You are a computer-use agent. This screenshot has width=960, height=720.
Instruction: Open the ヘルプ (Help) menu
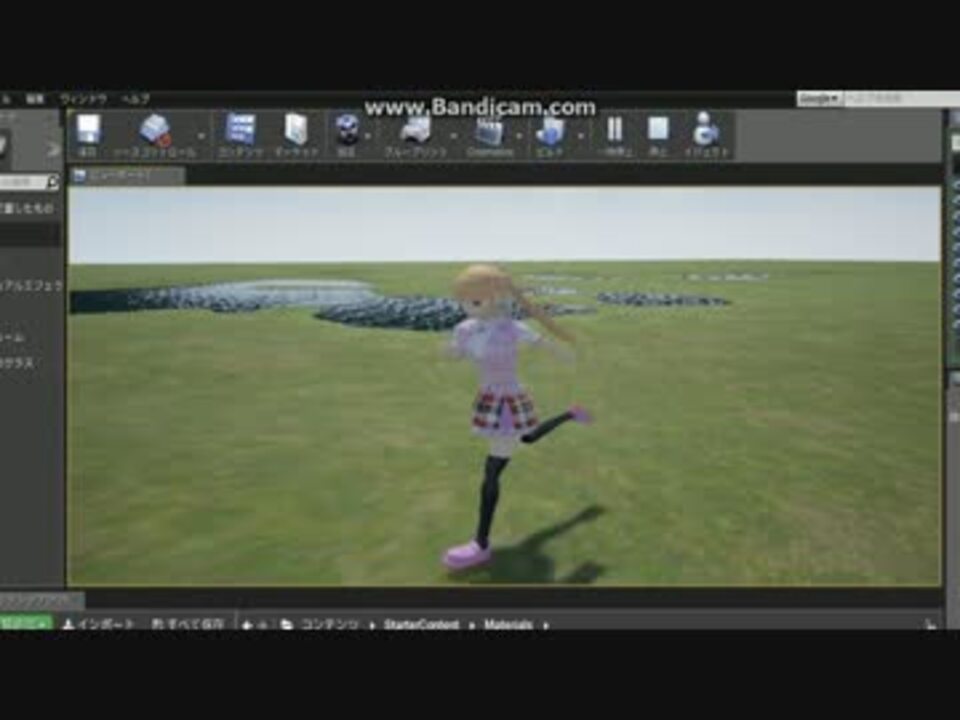(135, 99)
